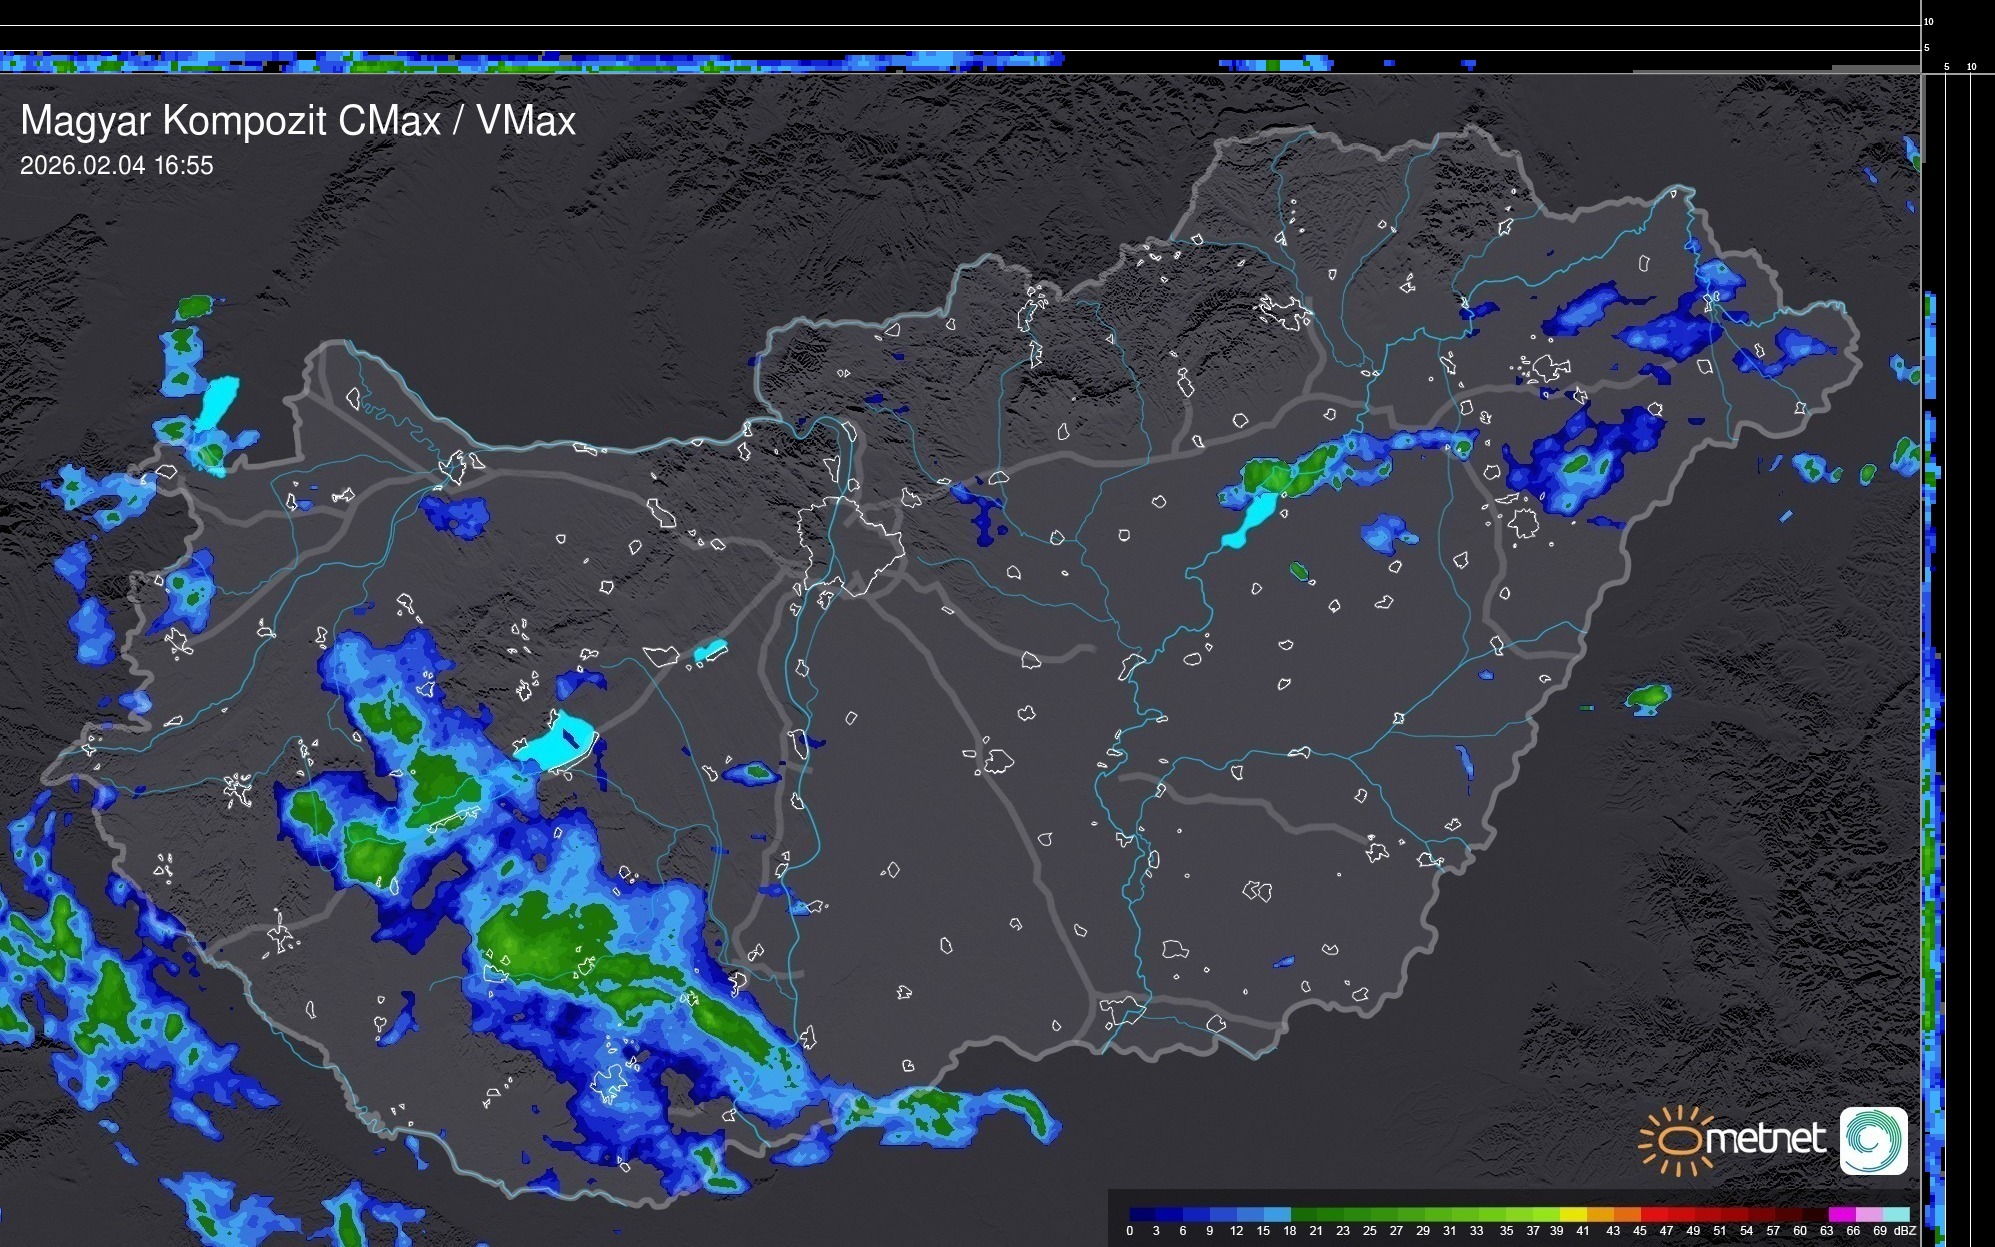Click the 10 label on vertical scale

(x=1928, y=21)
